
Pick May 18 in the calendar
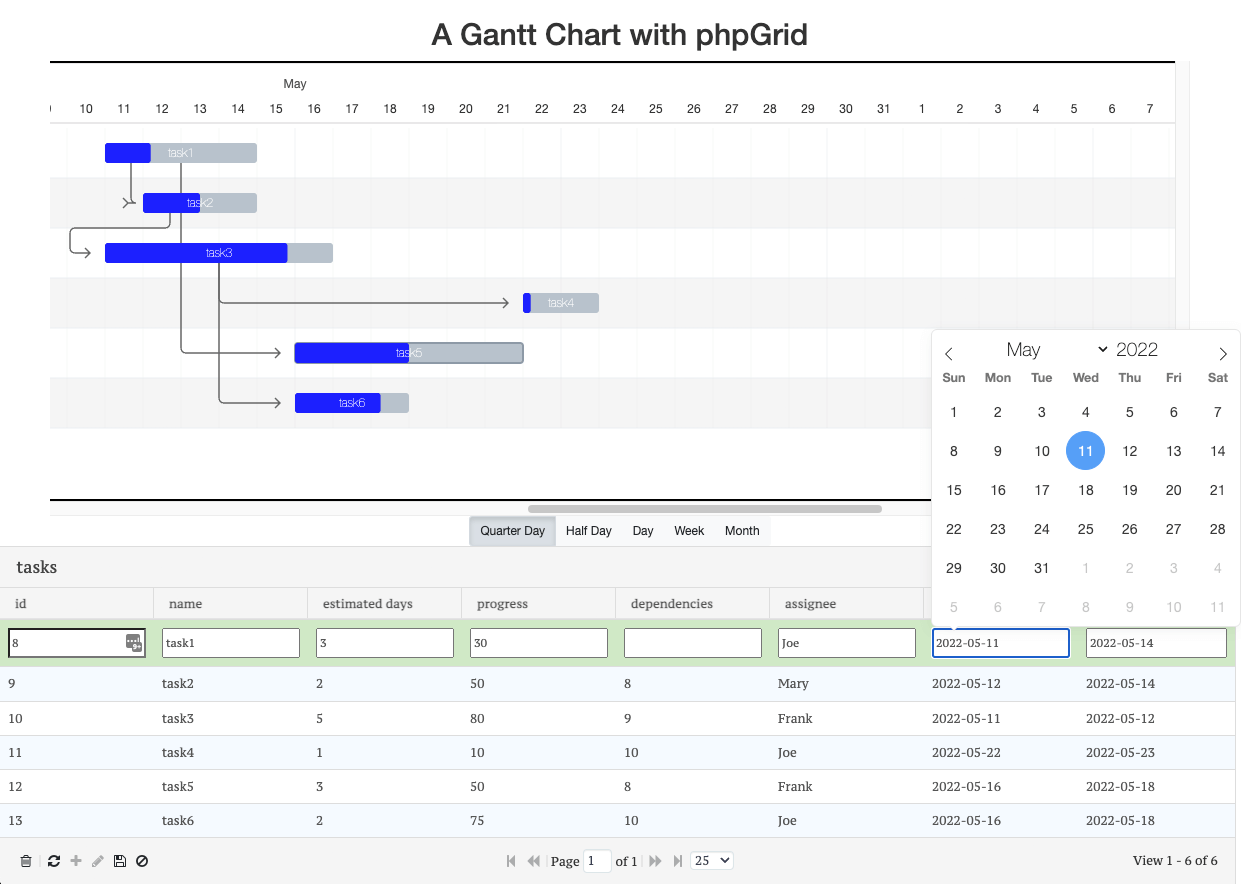1086,490
